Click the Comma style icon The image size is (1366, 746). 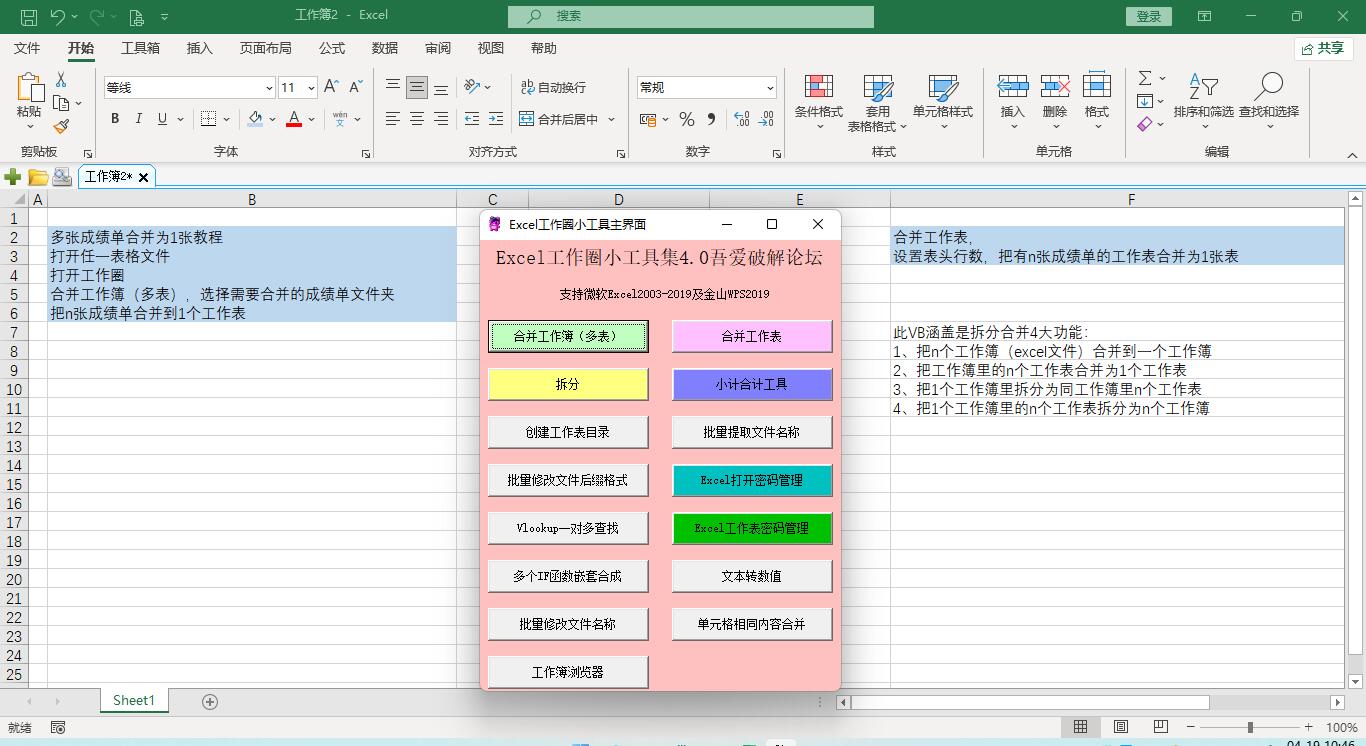[711, 119]
